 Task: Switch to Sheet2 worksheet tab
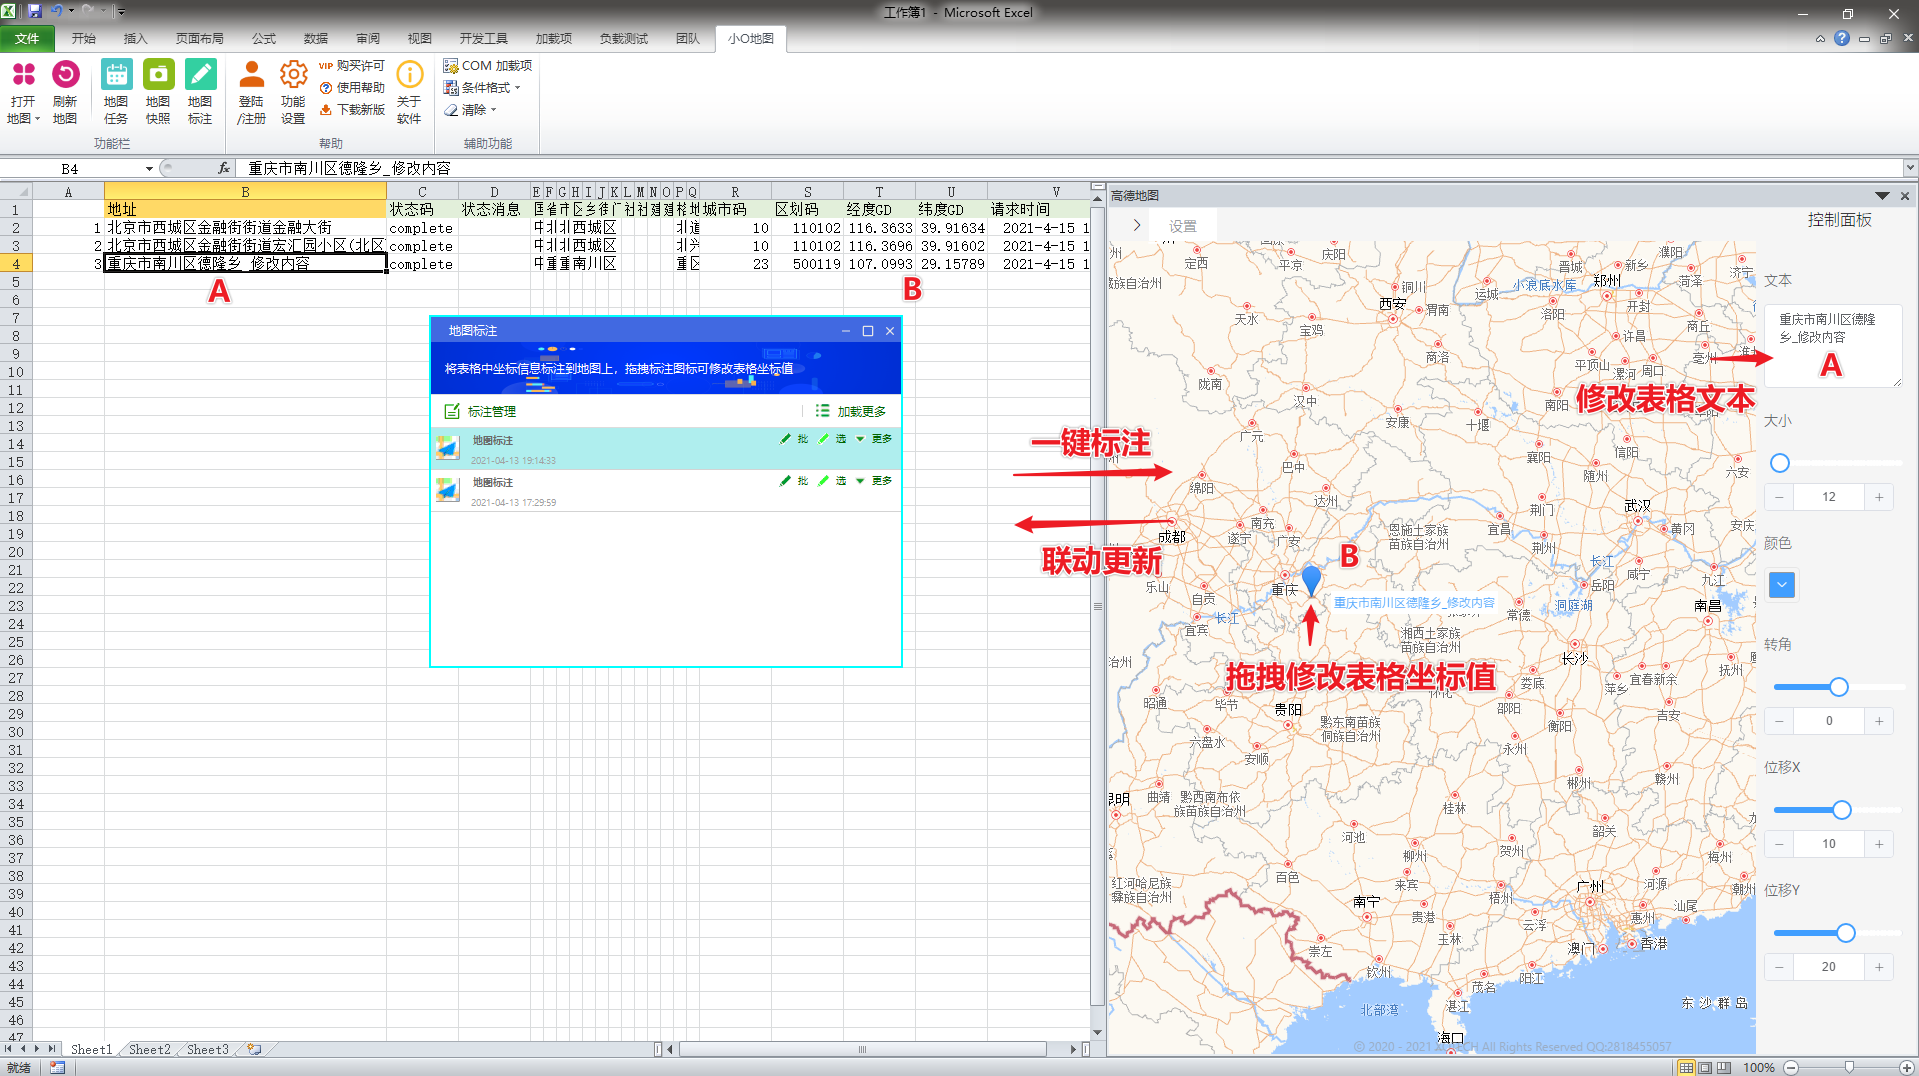point(149,1049)
